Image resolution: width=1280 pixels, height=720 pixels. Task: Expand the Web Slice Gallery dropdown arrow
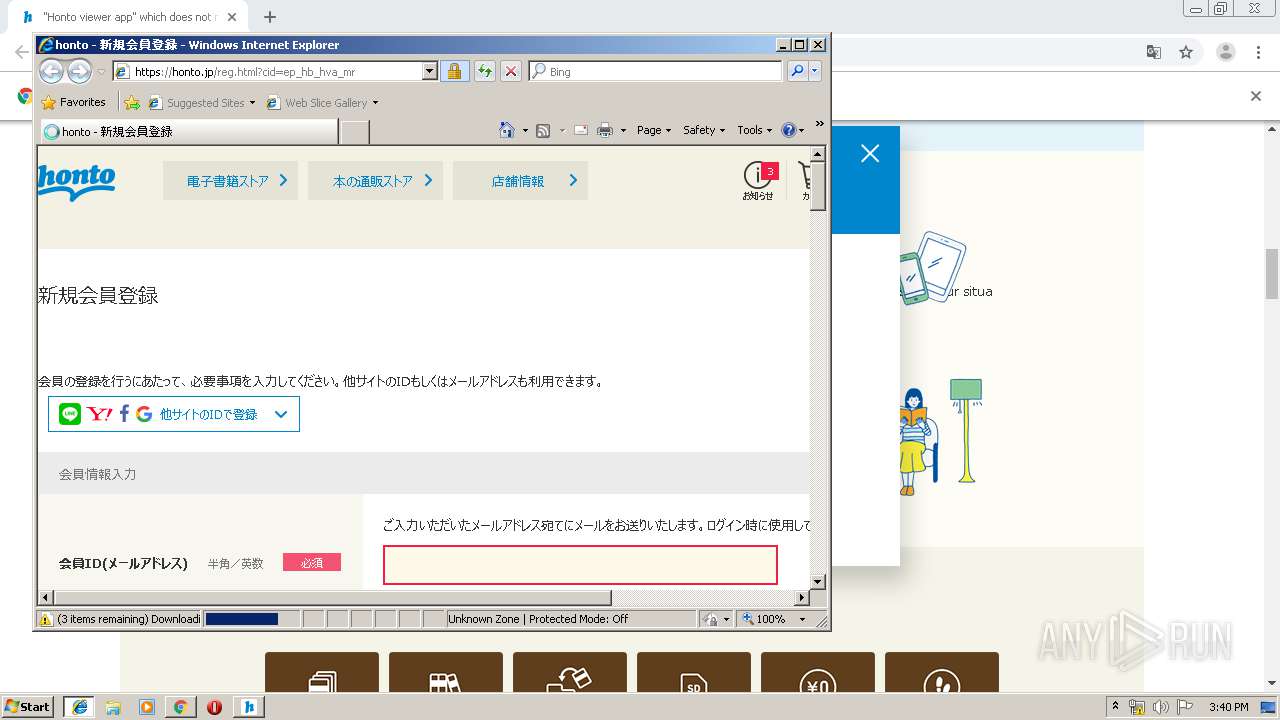376,103
